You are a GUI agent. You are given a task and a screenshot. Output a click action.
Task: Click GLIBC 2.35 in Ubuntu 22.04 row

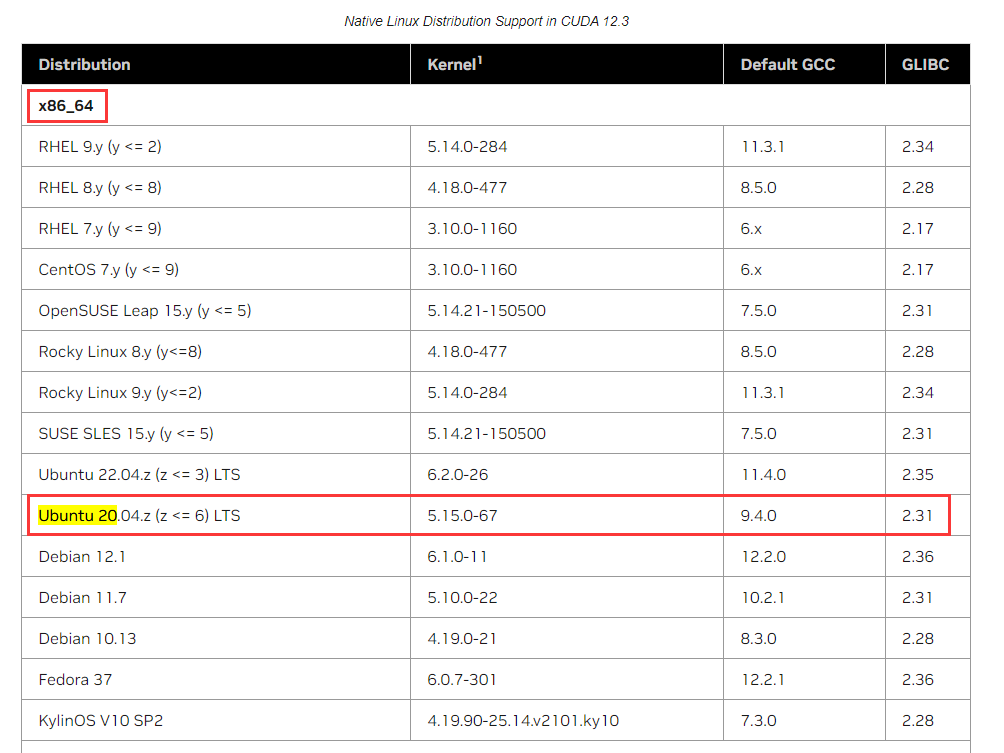point(918,474)
